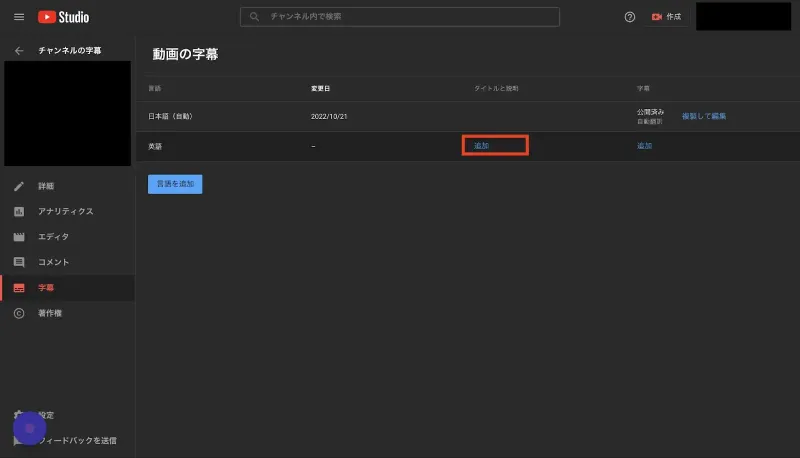Click the 複製して編集 link
This screenshot has width=800, height=458.
704,116
